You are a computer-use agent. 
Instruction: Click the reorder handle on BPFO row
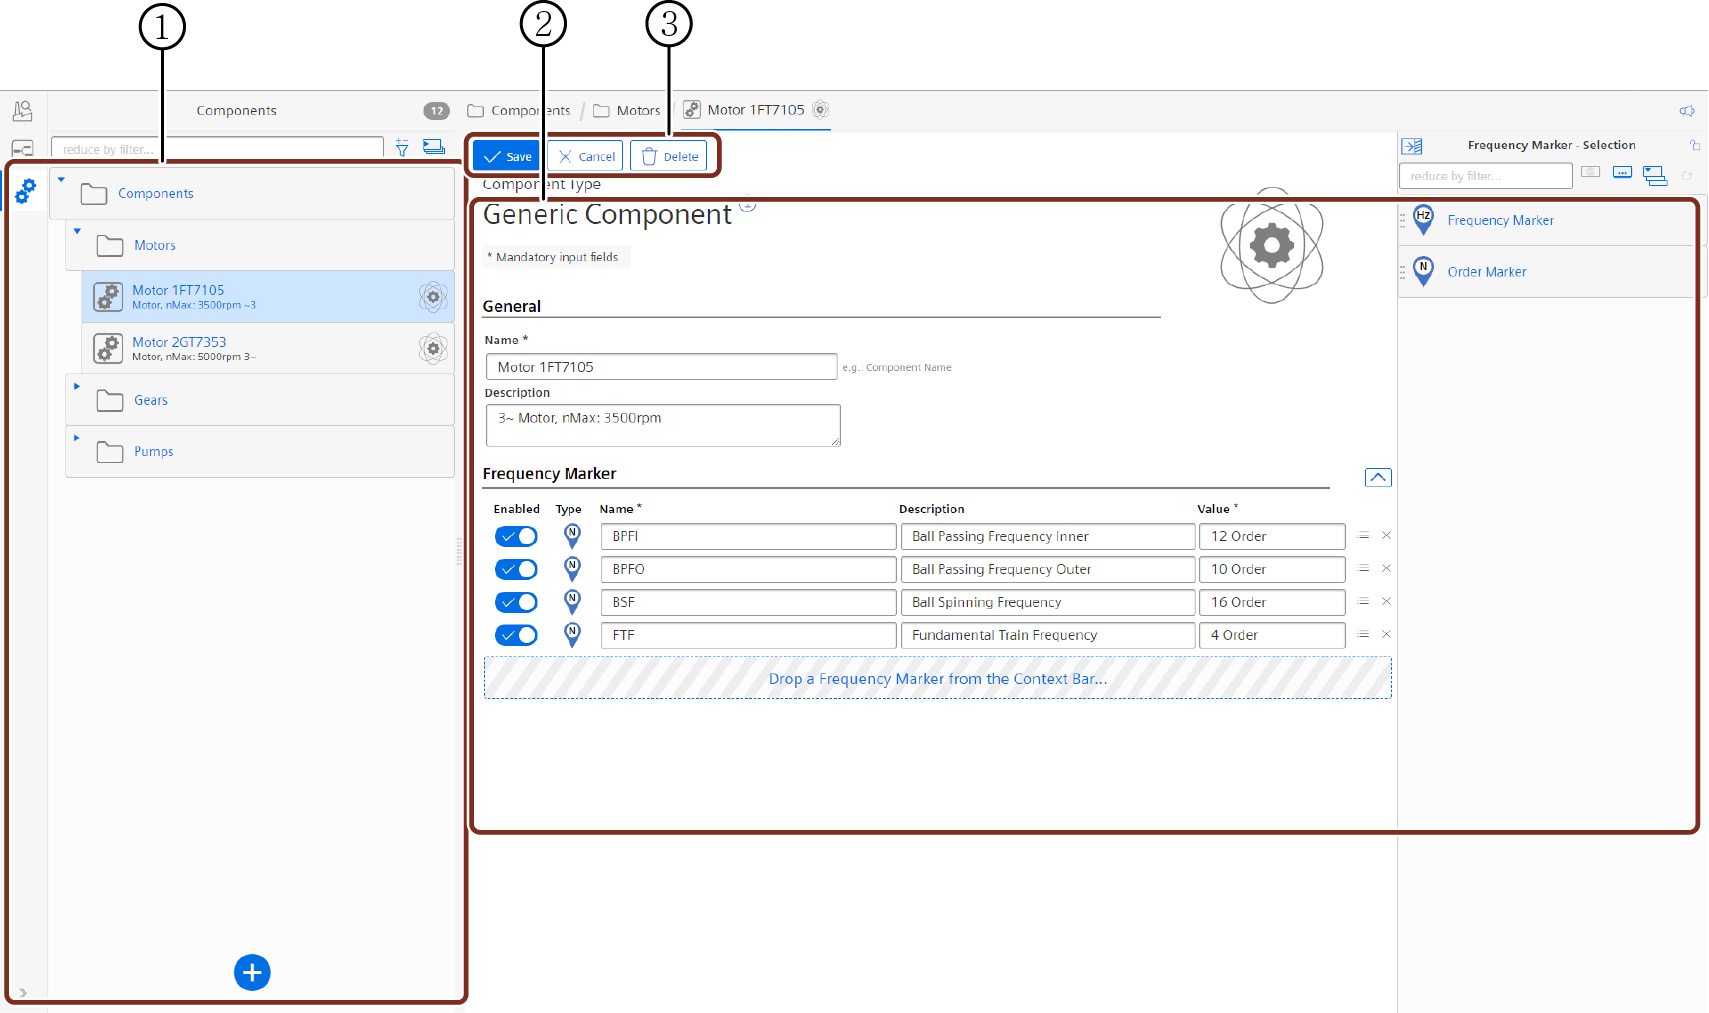coord(1363,569)
